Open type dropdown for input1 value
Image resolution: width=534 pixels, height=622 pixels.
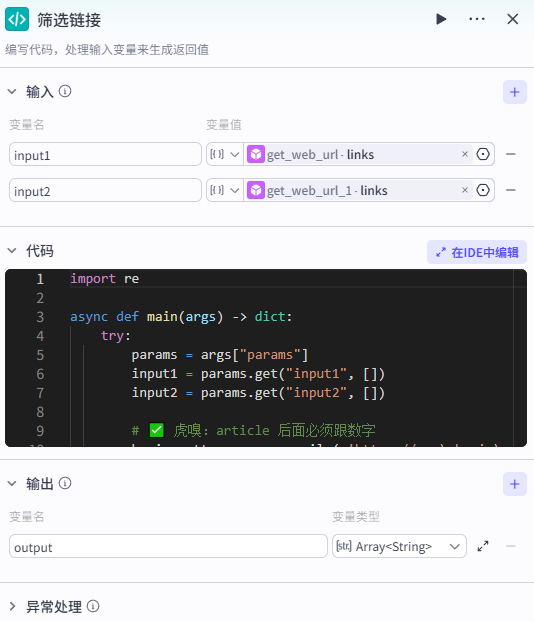(x=225, y=154)
